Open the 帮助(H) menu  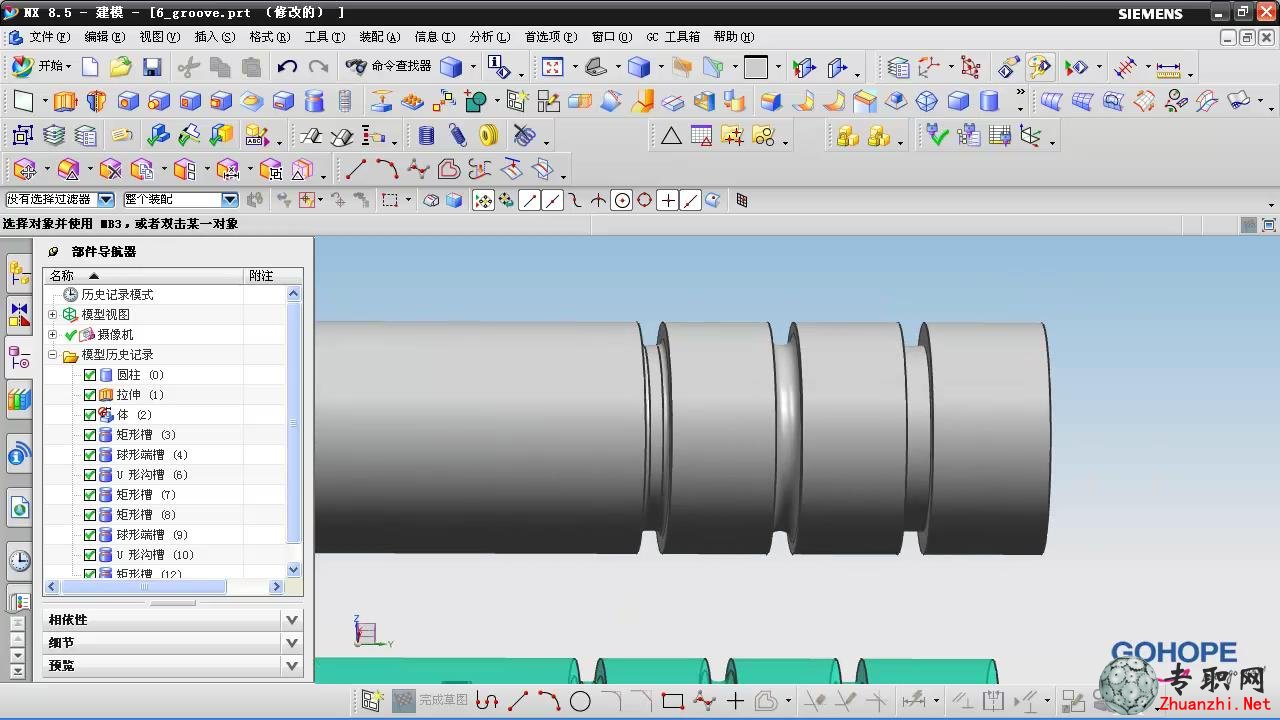click(x=734, y=37)
